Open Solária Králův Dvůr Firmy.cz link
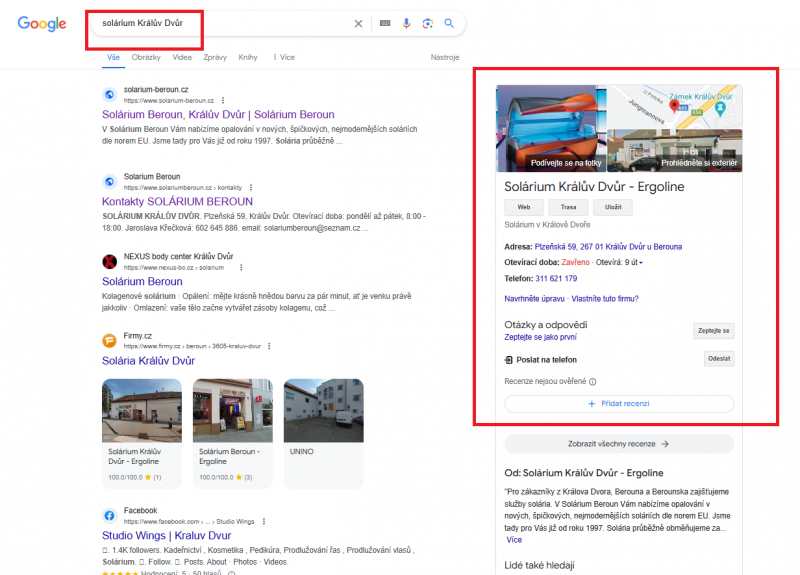 click(148, 361)
